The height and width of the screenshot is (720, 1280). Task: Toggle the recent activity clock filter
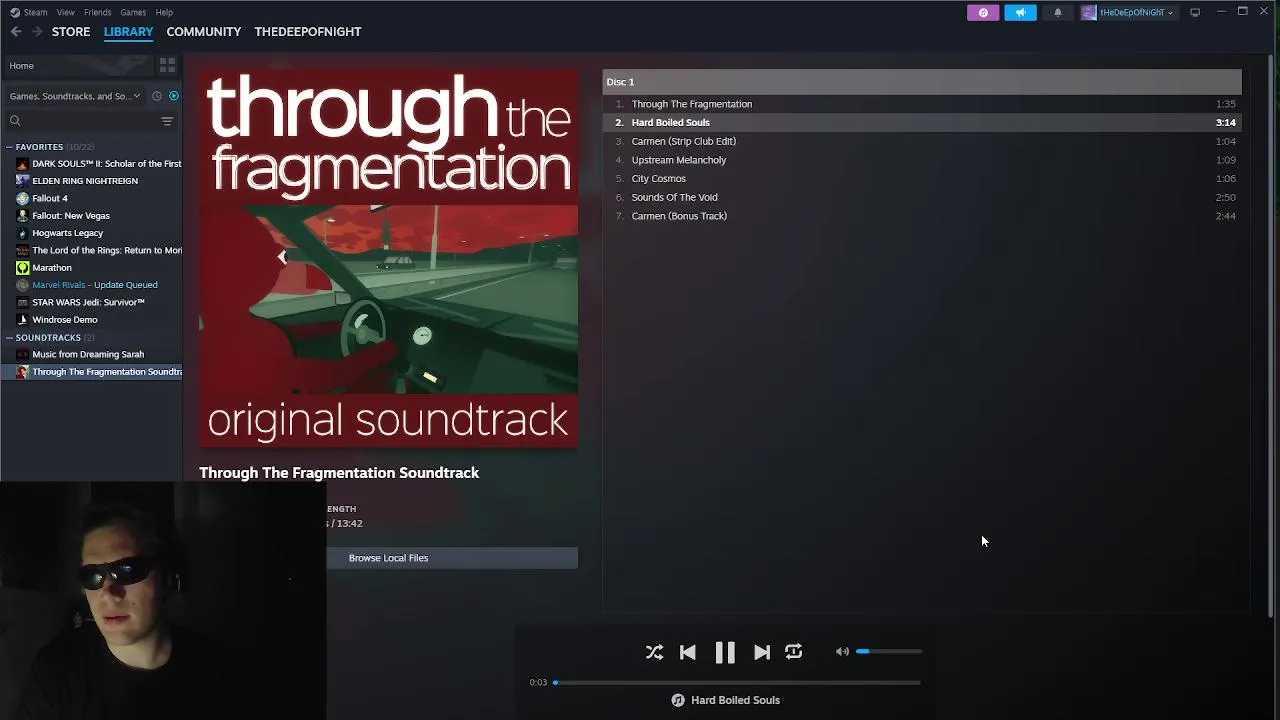(x=156, y=96)
